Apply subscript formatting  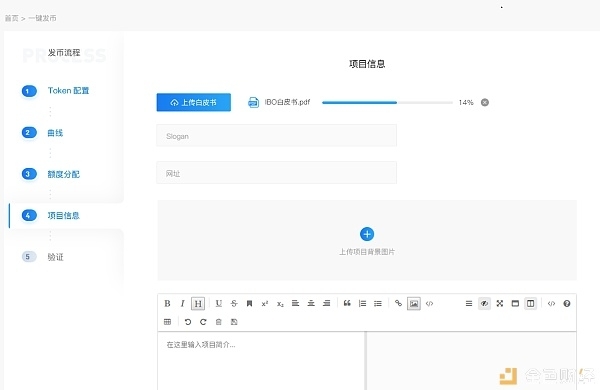[x=280, y=304]
